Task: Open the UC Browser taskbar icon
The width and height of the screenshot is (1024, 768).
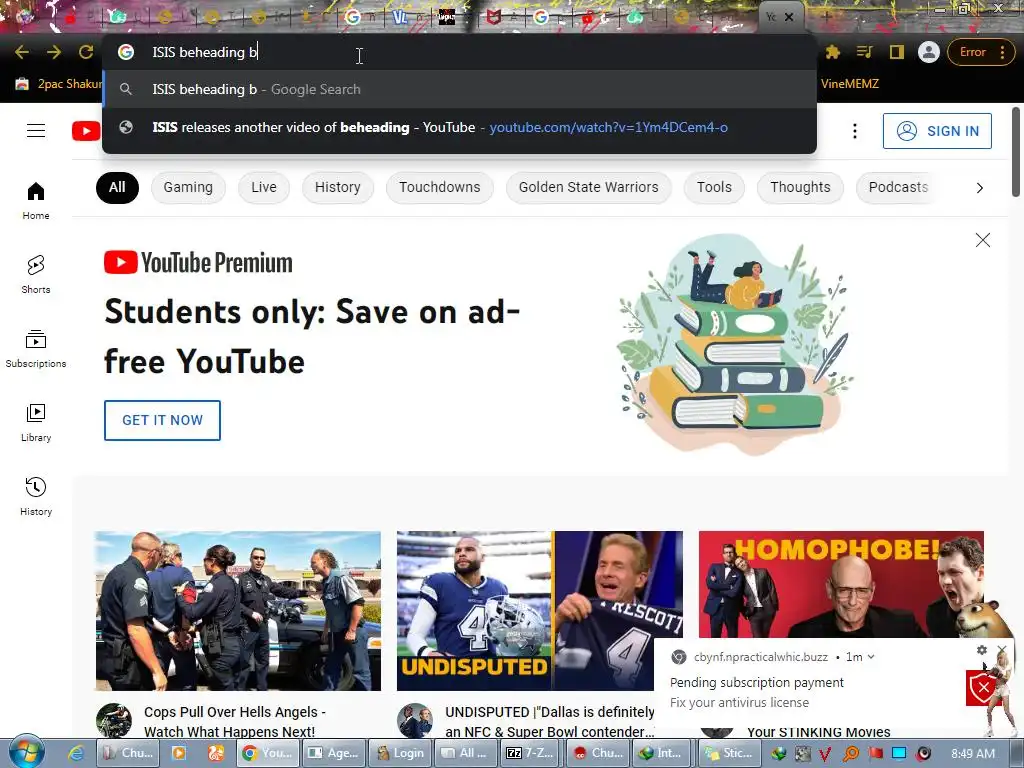Action: (216, 753)
